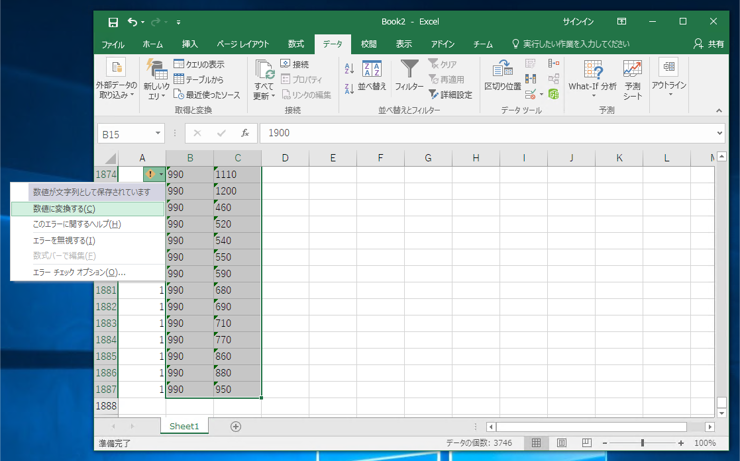Open the name box dropdown arrow
The width and height of the screenshot is (740, 461).
click(x=158, y=133)
